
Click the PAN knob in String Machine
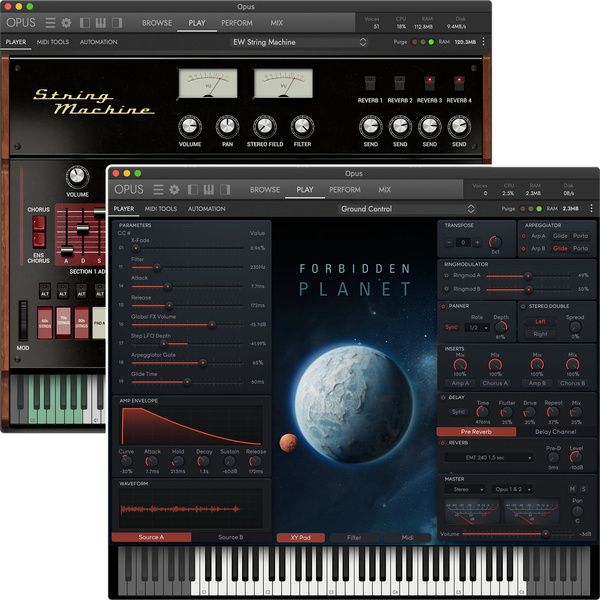(x=227, y=127)
